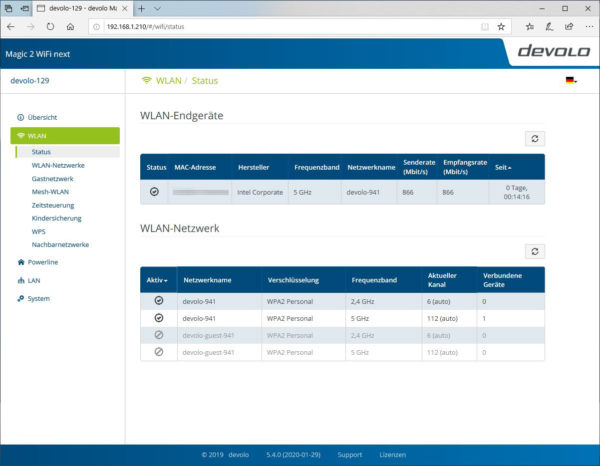This screenshot has width=600, height=466.
Task: Click the LAN network icon
Action: point(21,280)
